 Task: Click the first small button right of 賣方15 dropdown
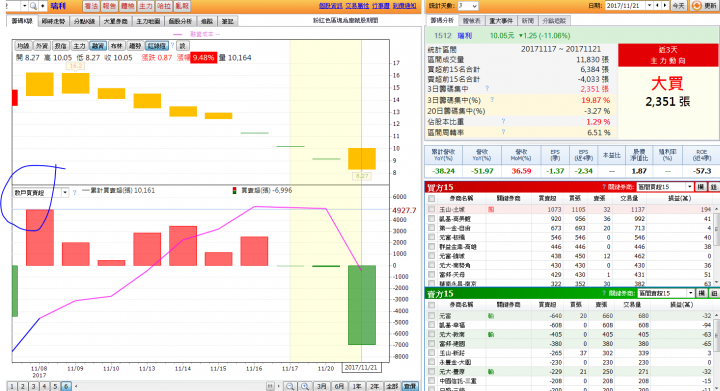coord(701,293)
